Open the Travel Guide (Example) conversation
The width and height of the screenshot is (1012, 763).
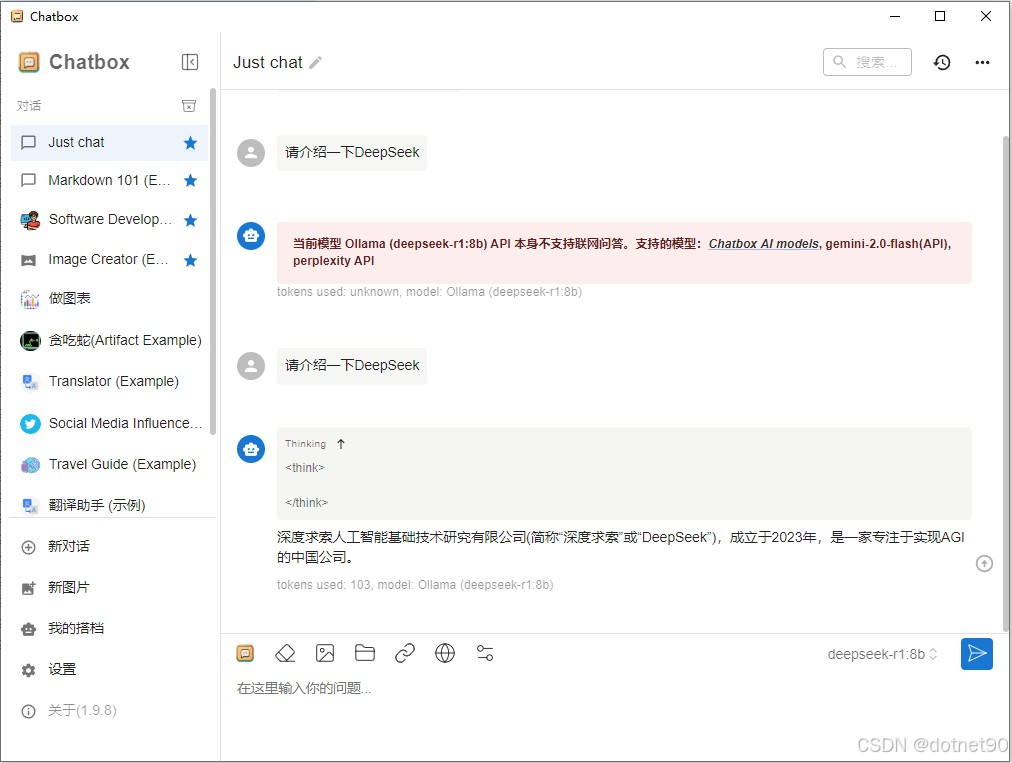coord(109,465)
